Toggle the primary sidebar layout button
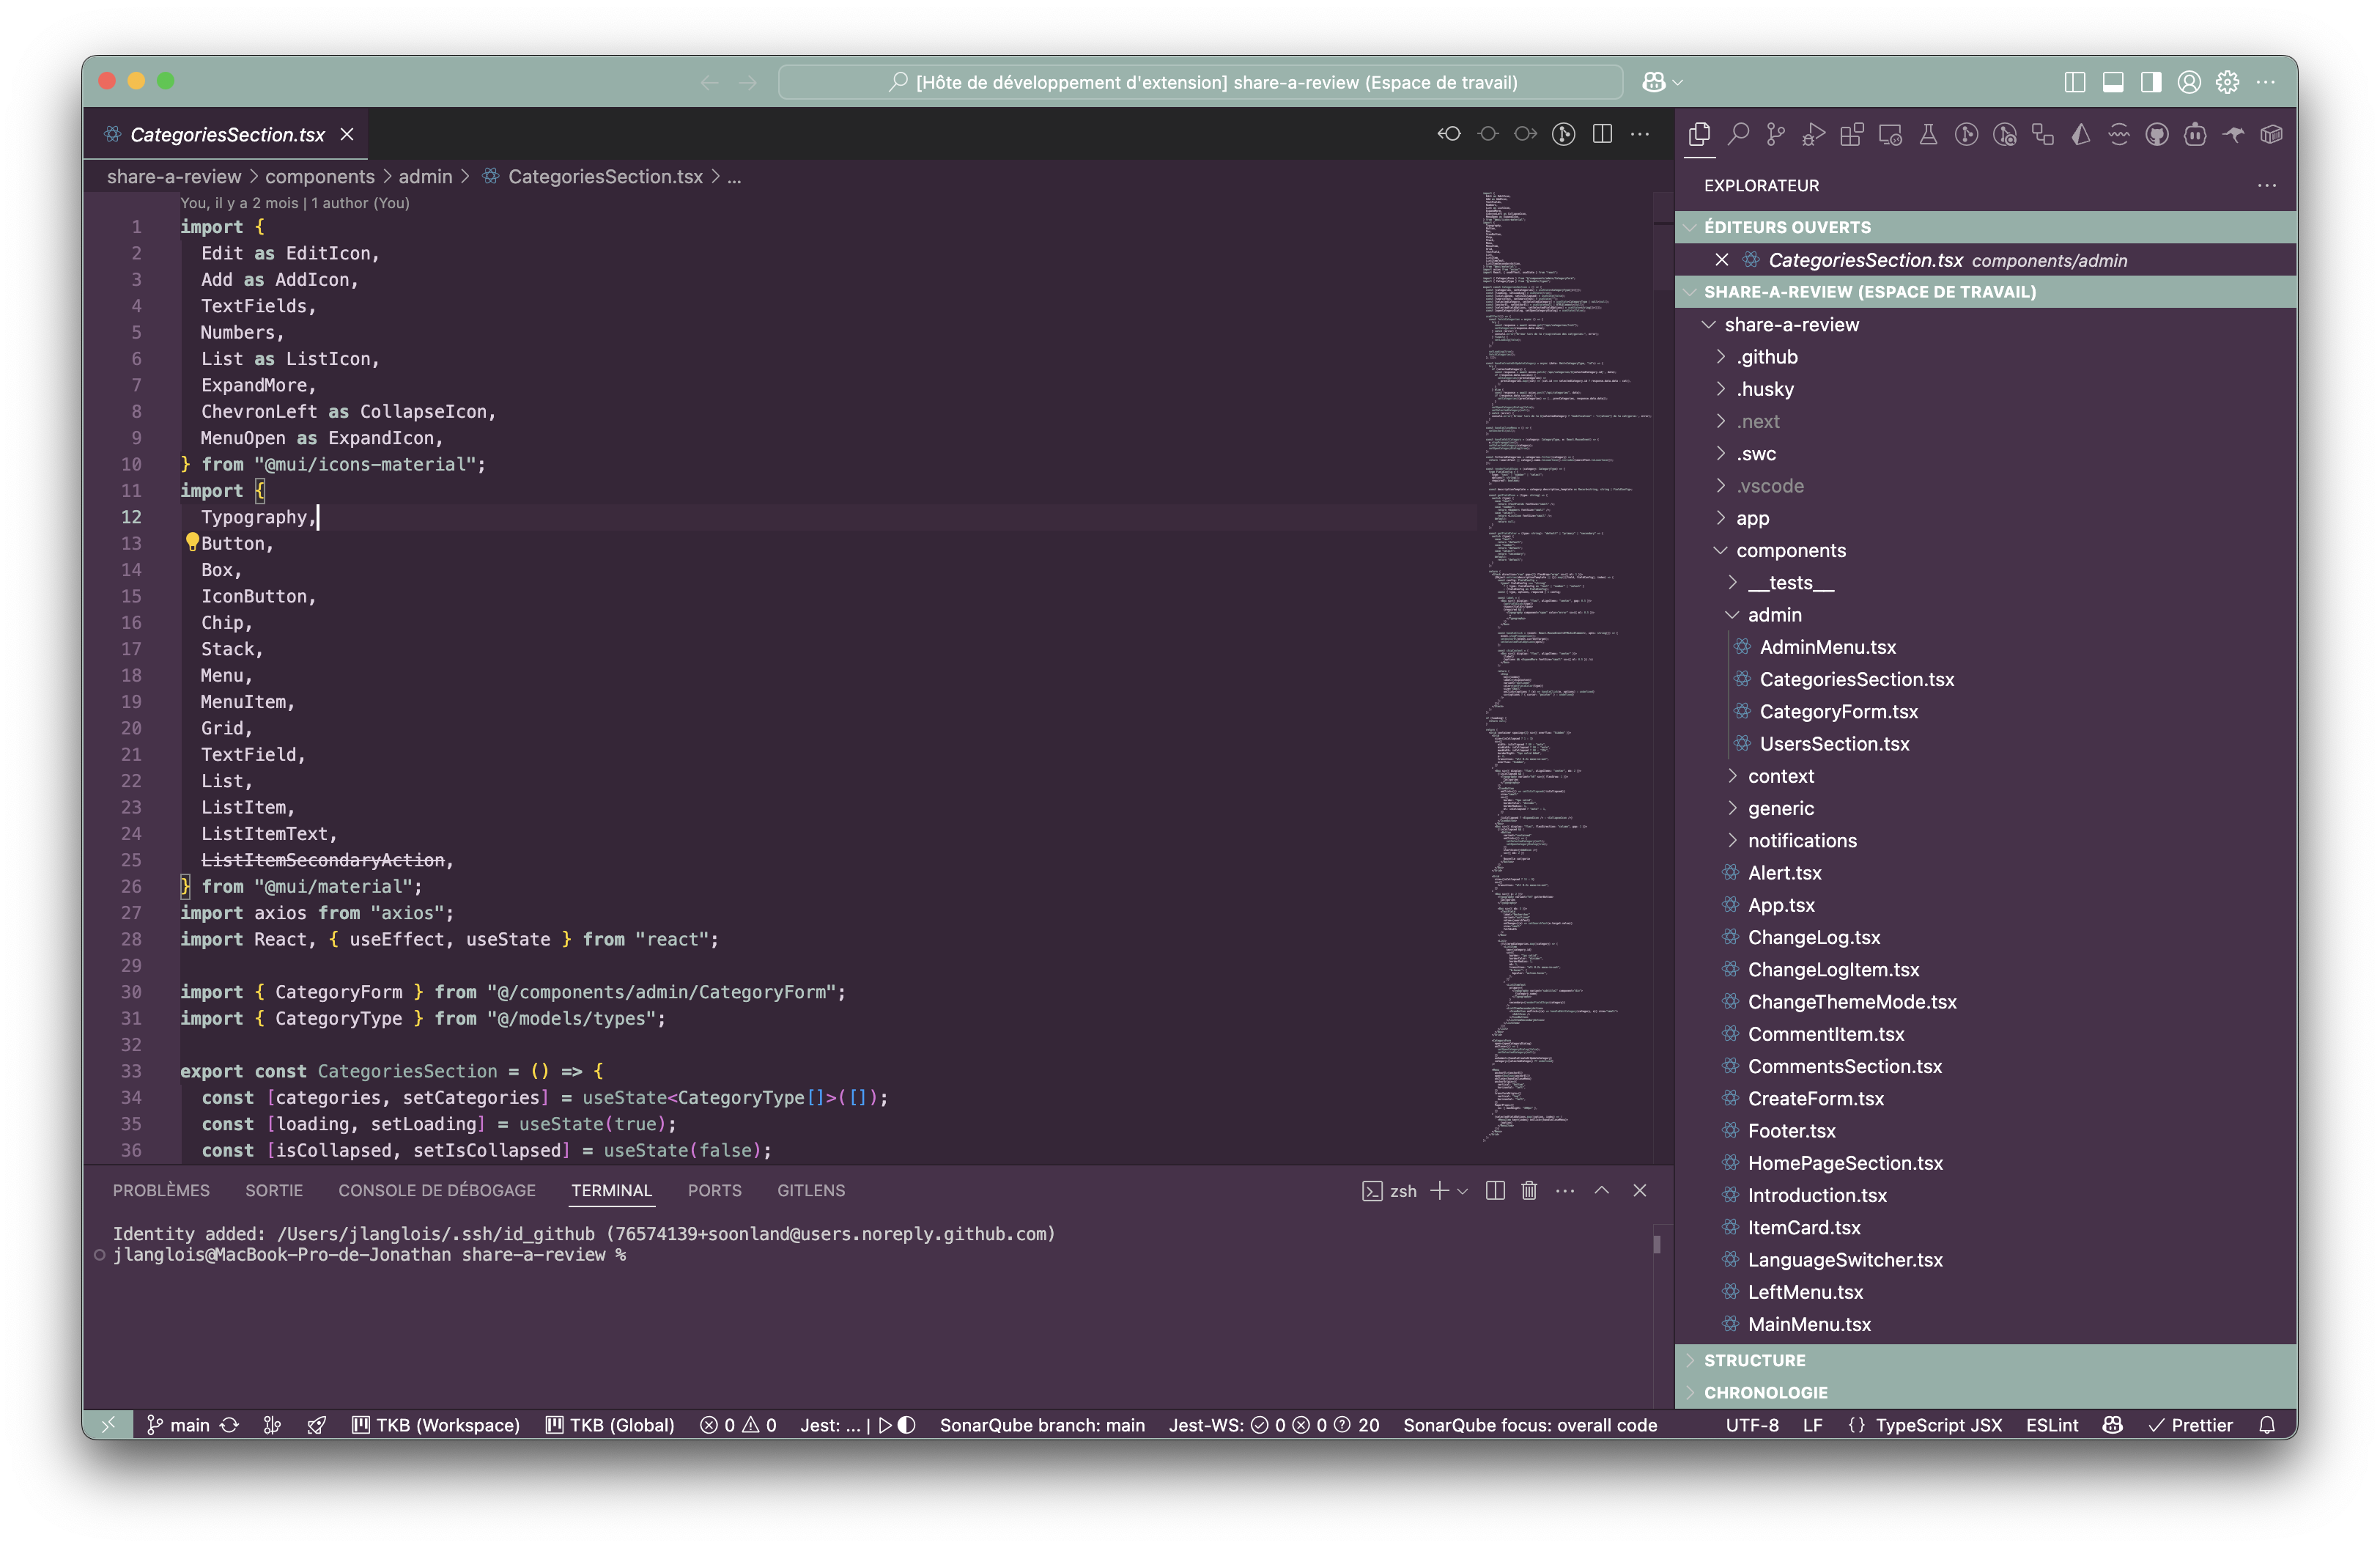This screenshot has height=1548, width=2380. 2075,82
